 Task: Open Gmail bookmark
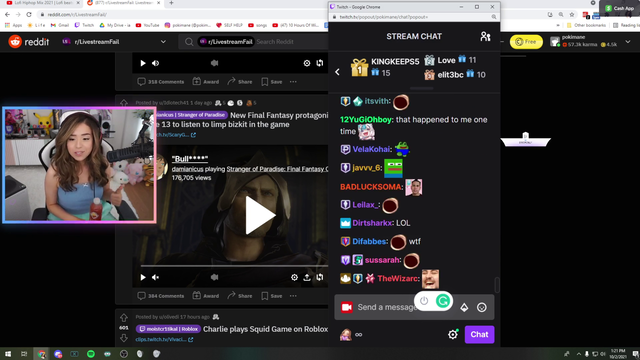(x=60, y=25)
